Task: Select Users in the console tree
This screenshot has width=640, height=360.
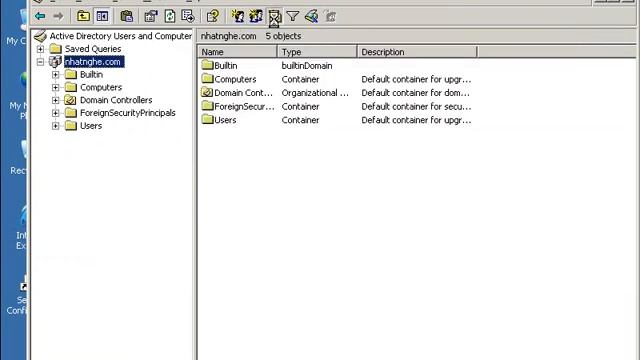Action: (x=91, y=126)
